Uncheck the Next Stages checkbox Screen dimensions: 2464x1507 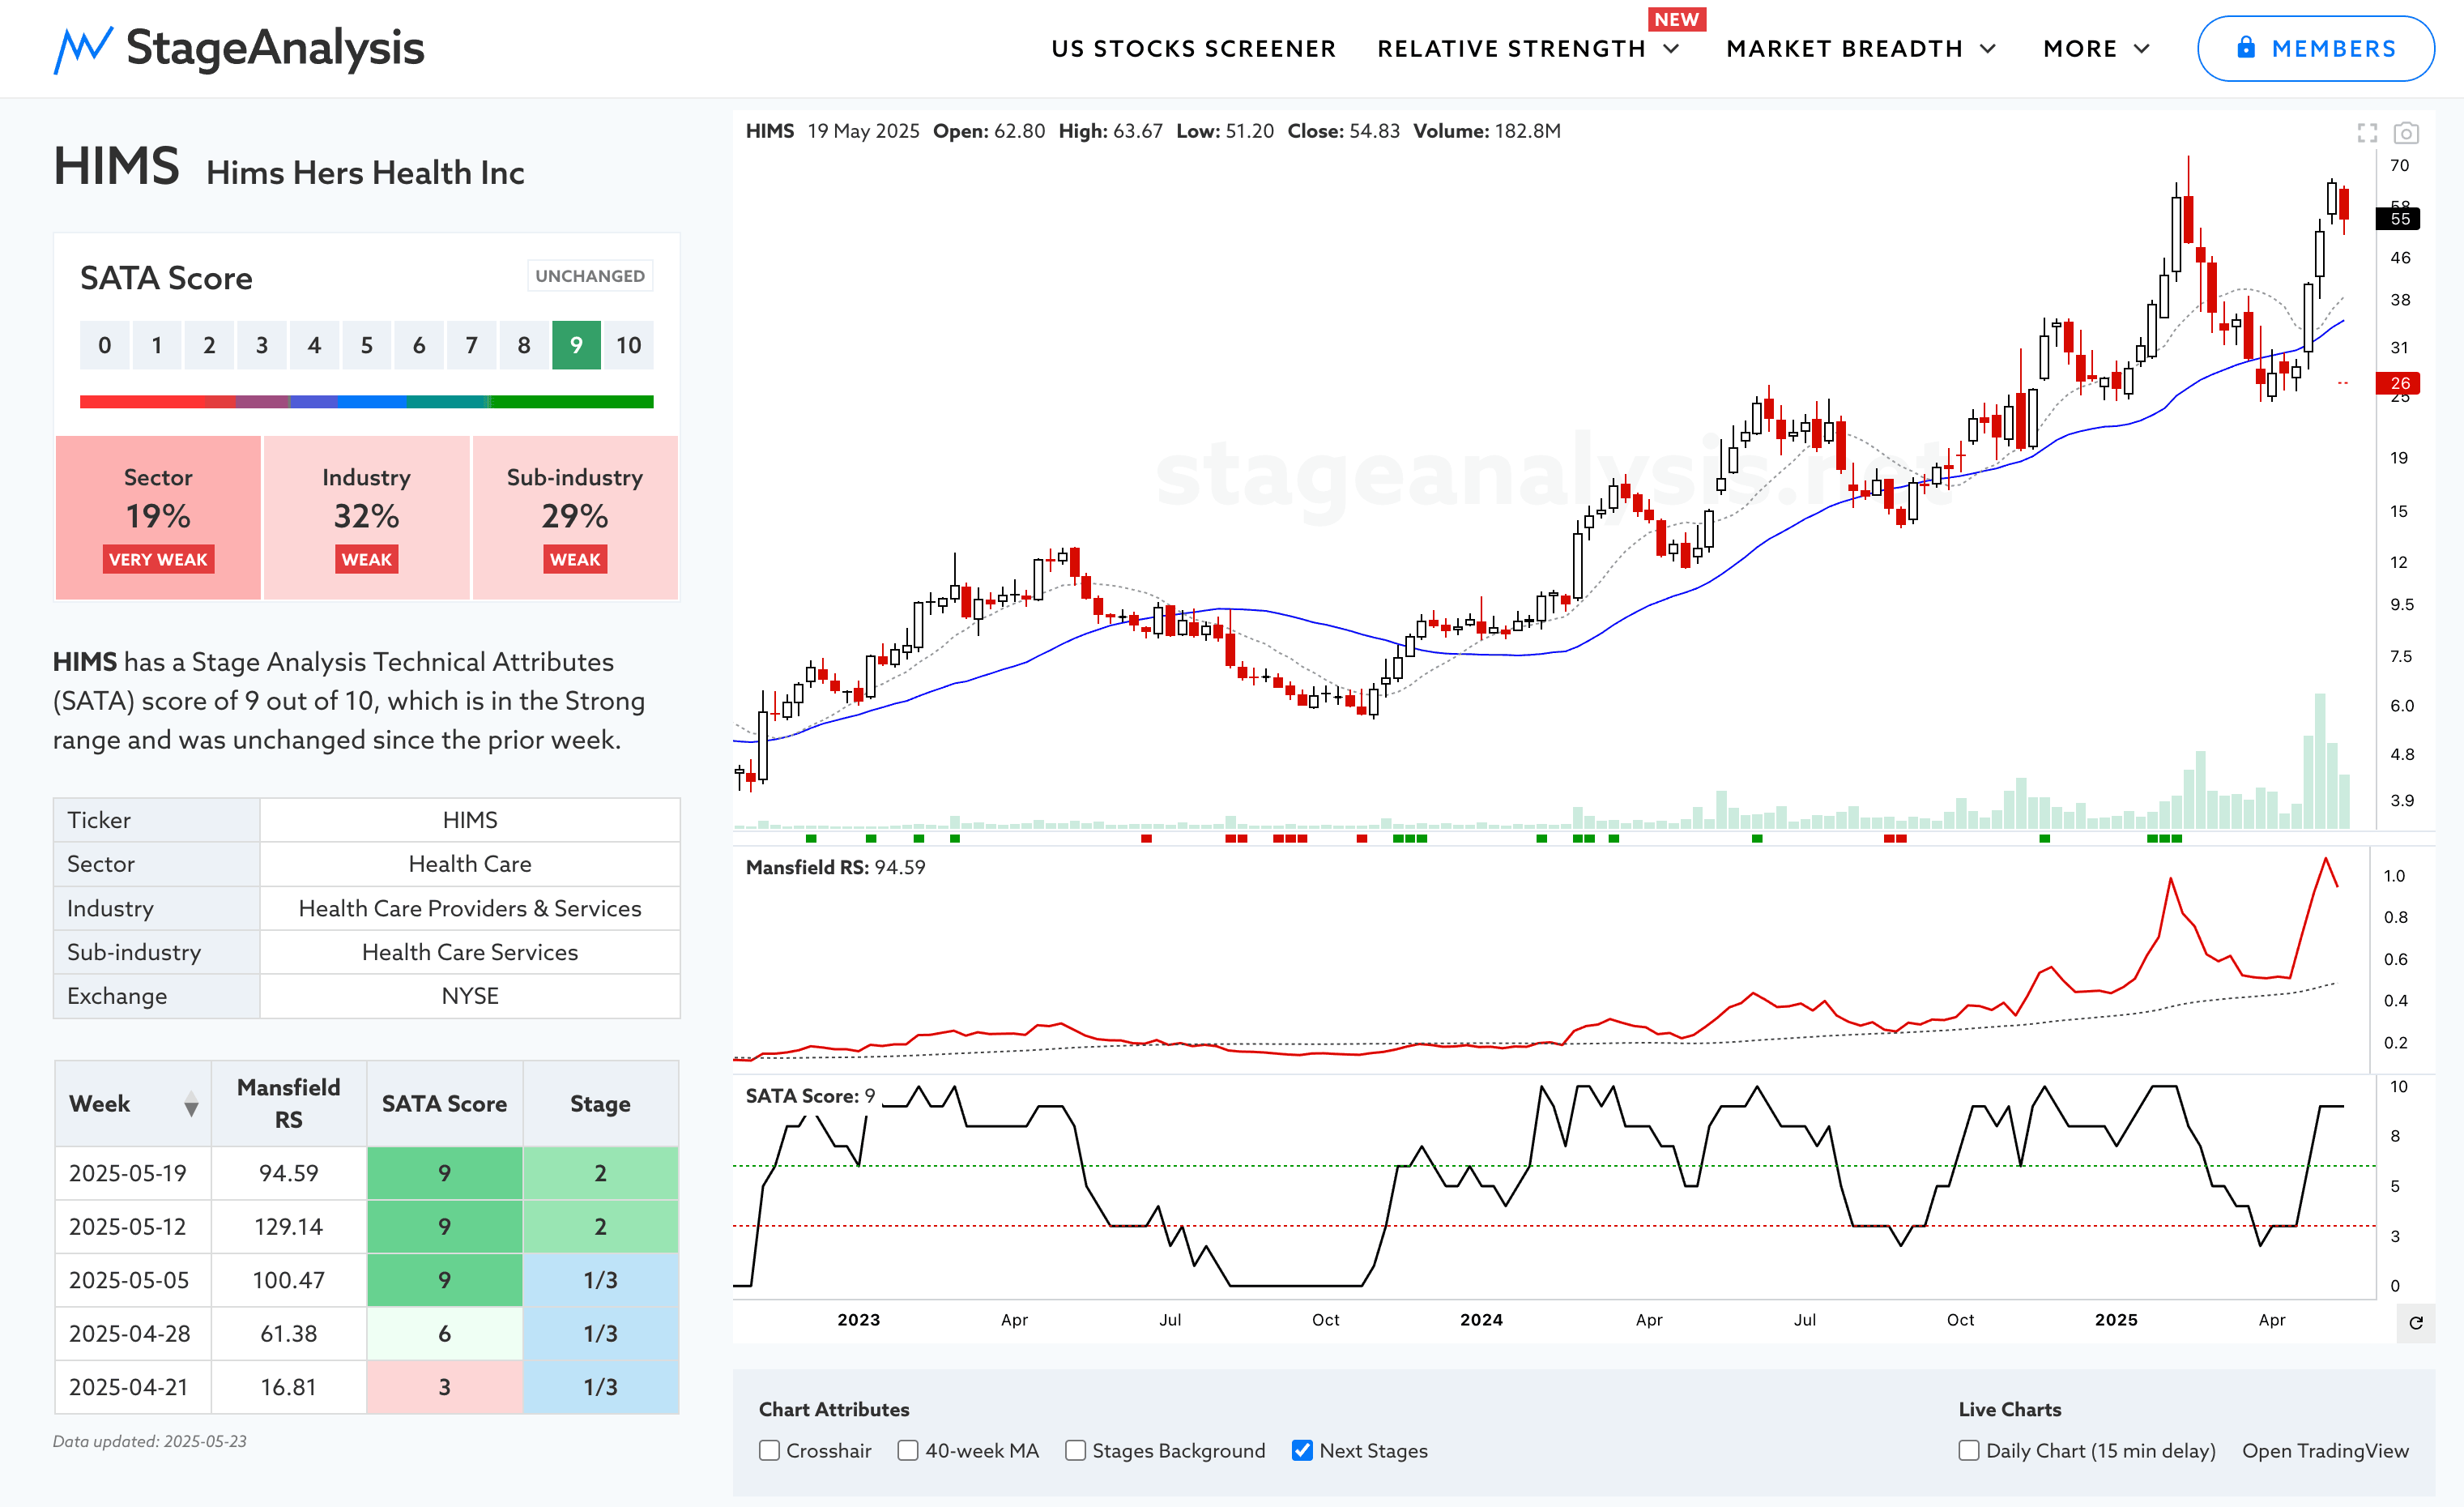click(x=1302, y=1450)
